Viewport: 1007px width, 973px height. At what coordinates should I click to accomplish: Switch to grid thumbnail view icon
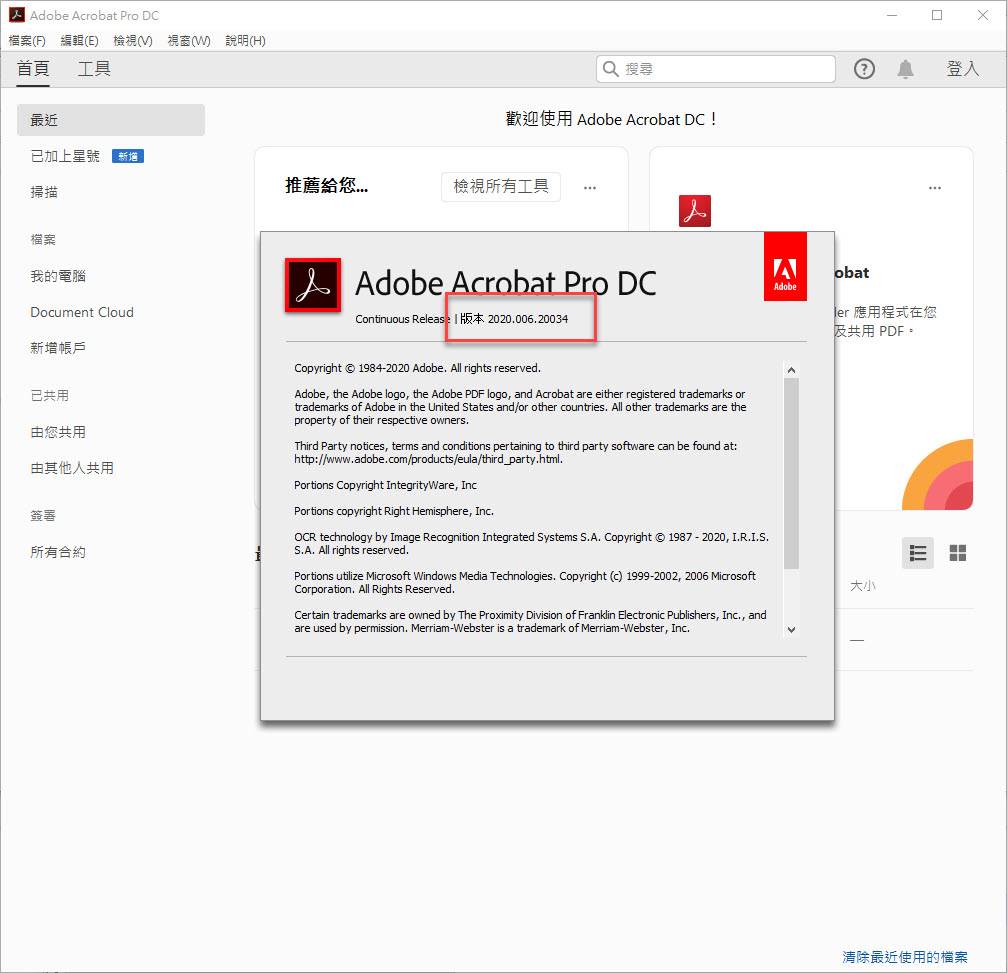(958, 553)
